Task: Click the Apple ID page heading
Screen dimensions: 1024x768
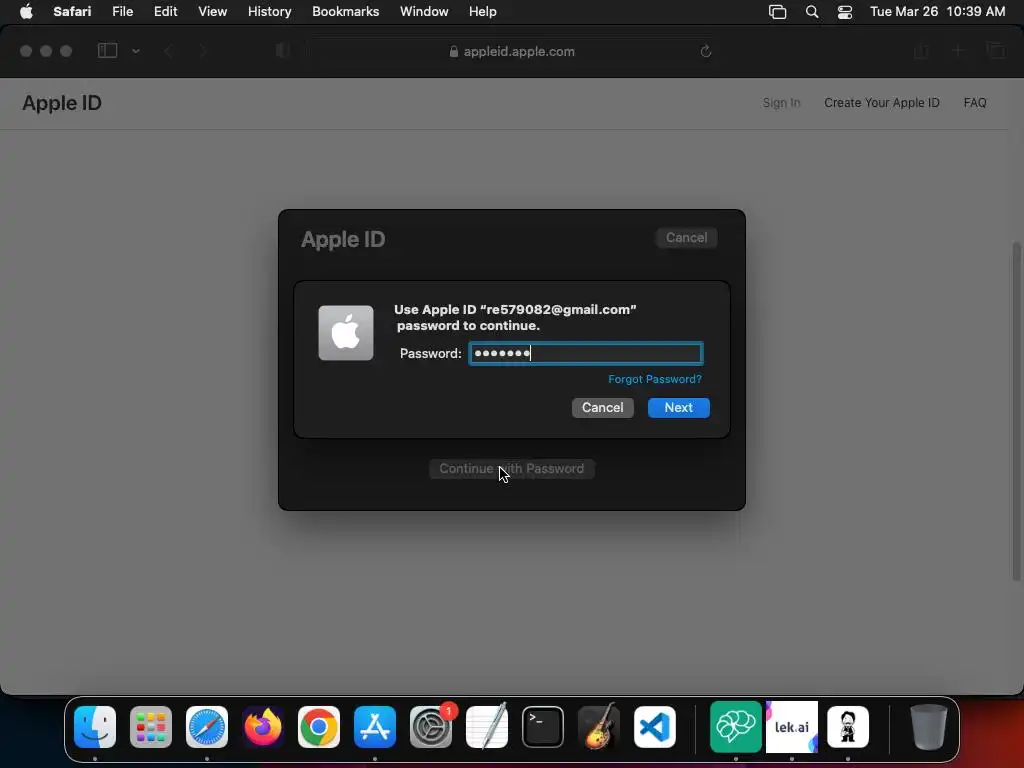Action: (62, 103)
